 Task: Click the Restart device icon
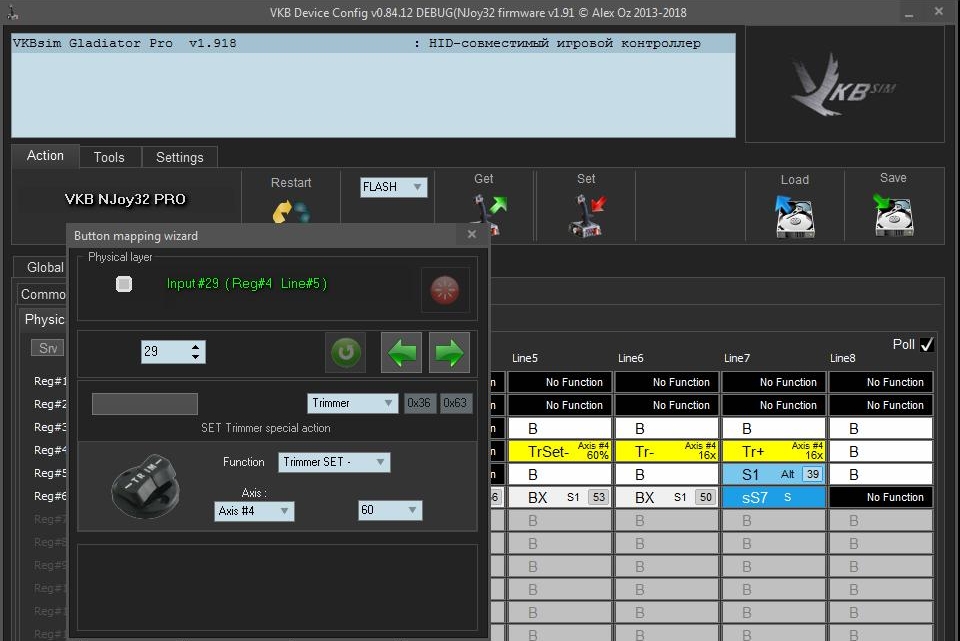click(291, 211)
